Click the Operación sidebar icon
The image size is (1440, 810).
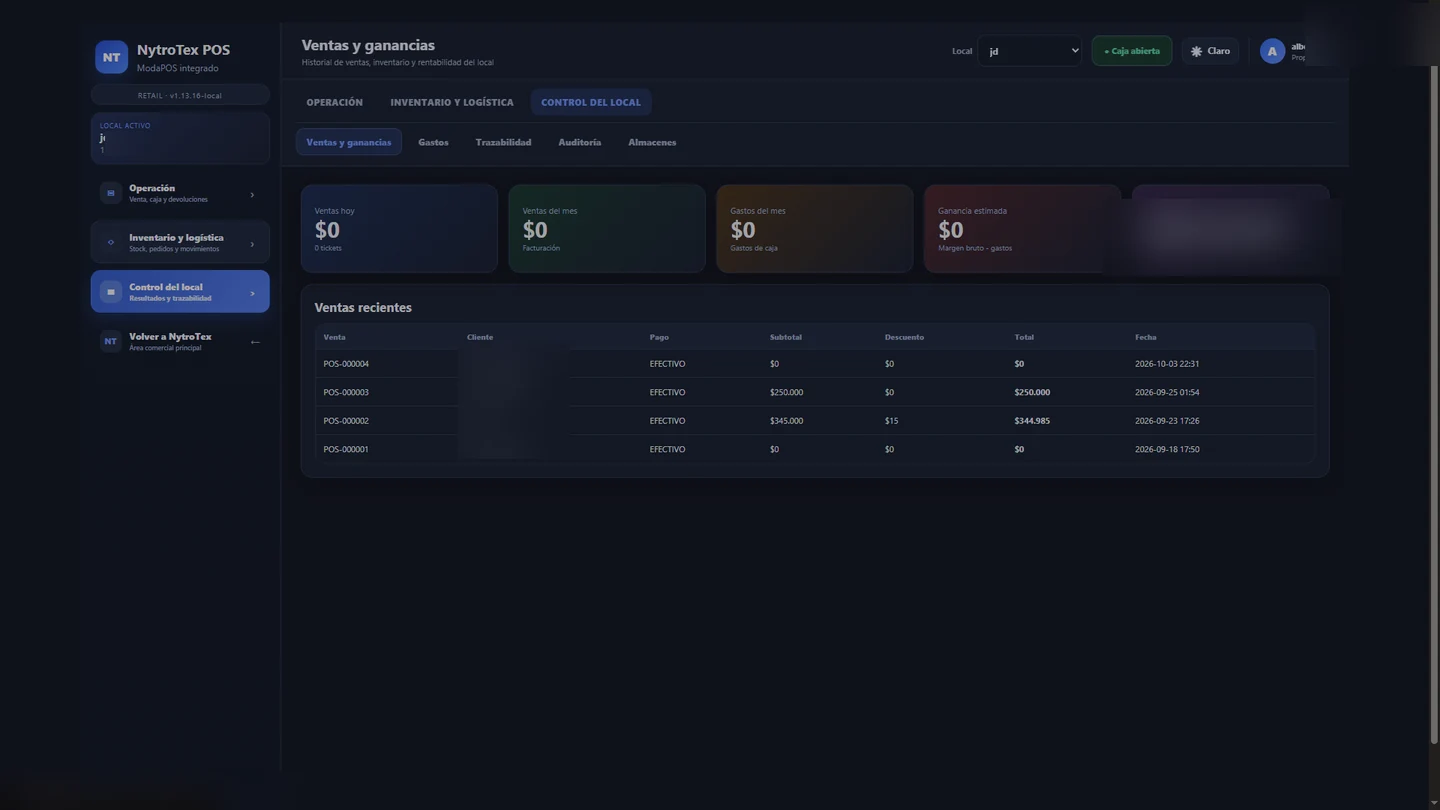coord(111,193)
